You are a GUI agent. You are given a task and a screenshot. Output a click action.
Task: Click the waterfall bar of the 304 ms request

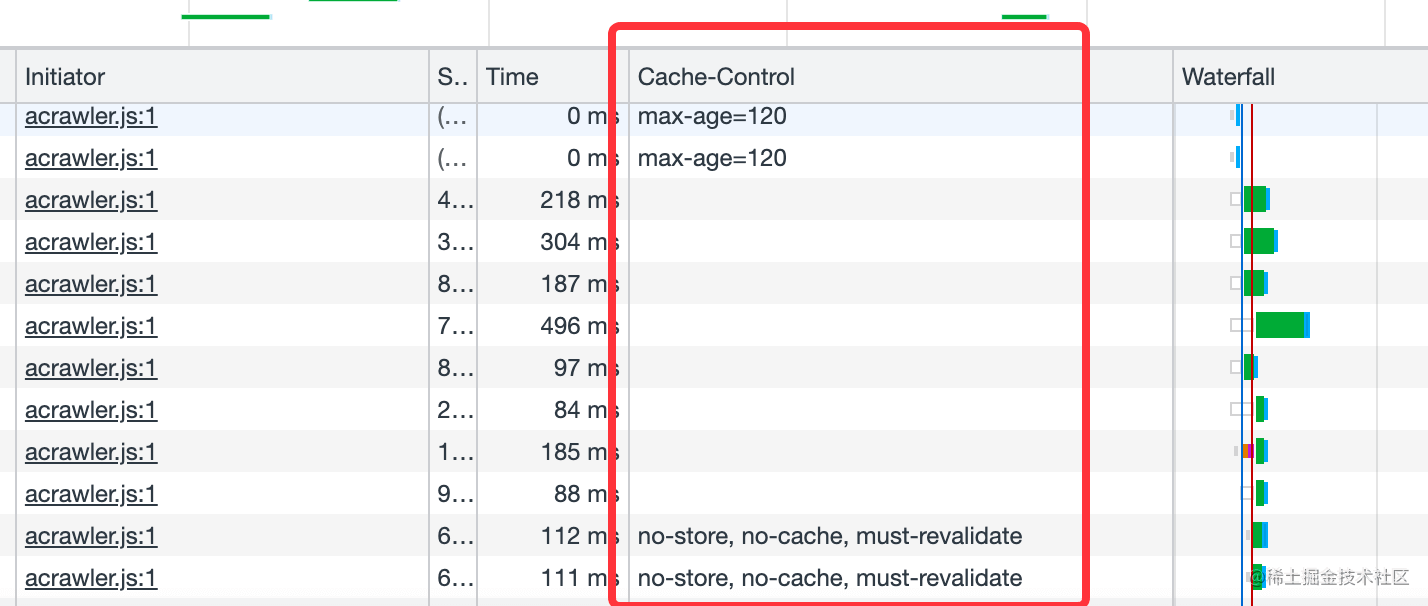(1259, 241)
